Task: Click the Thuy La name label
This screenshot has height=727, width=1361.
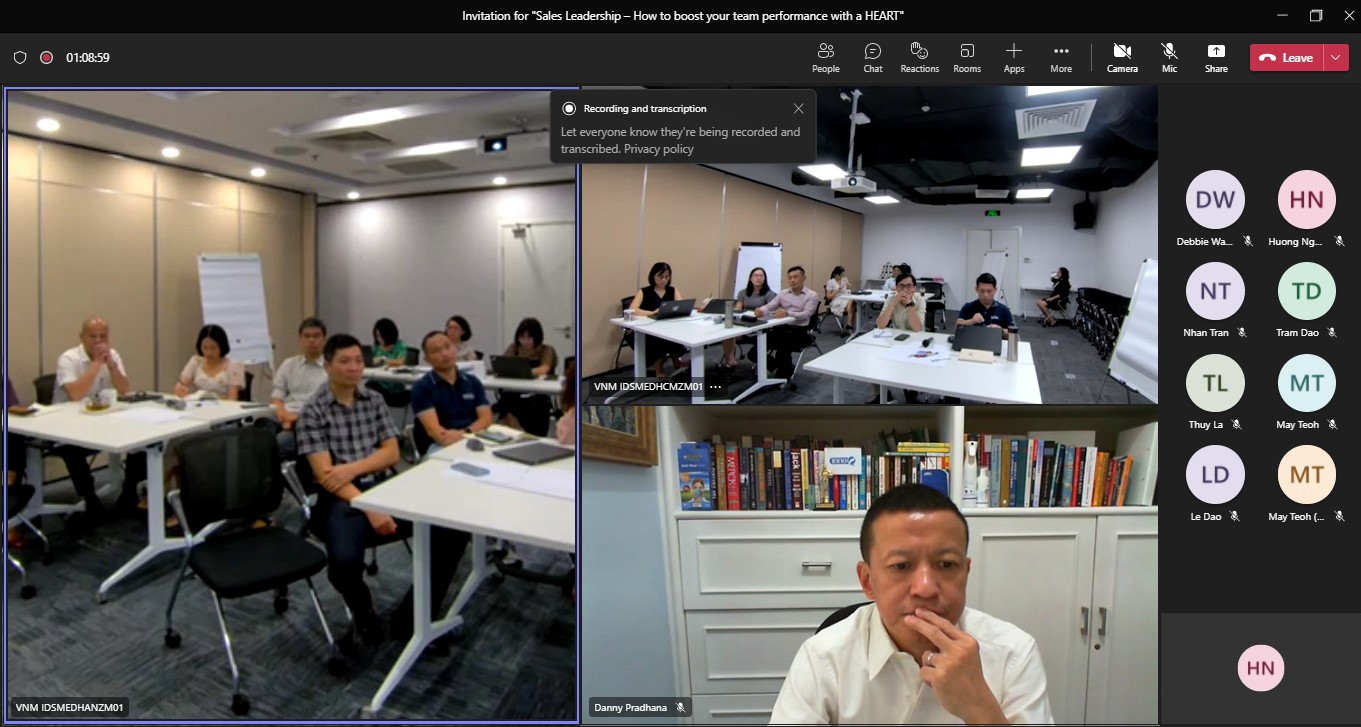Action: coord(1205,424)
